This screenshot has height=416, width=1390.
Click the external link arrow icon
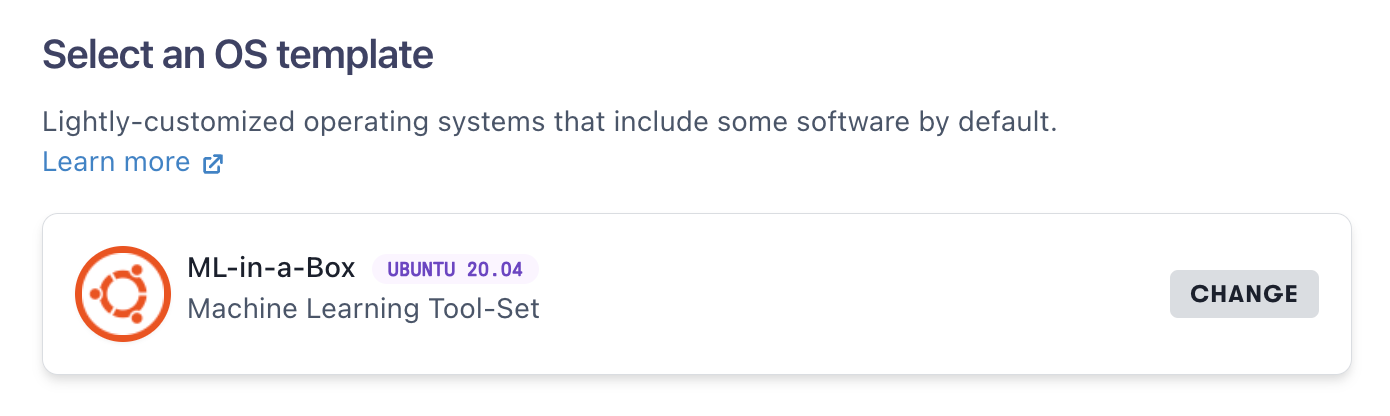(x=213, y=164)
